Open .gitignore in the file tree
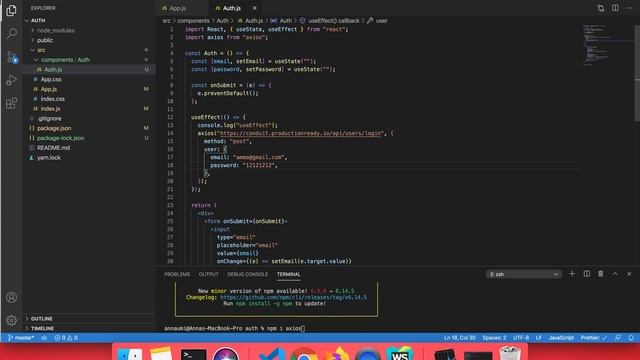 (x=49, y=119)
